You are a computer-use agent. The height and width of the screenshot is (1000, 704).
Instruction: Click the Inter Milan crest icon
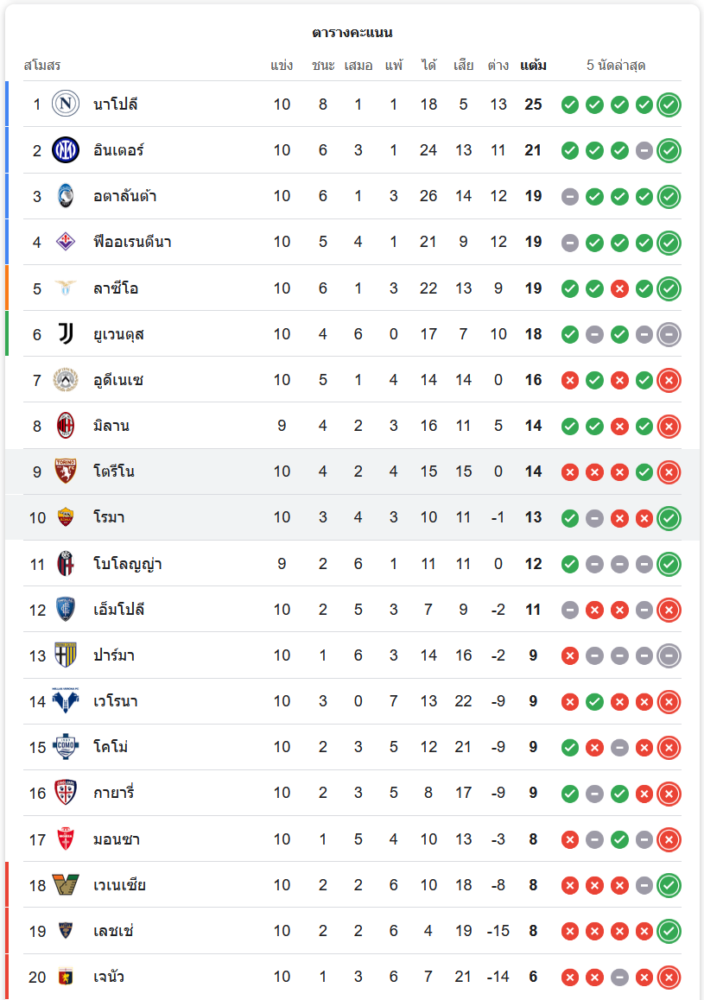coord(66,150)
